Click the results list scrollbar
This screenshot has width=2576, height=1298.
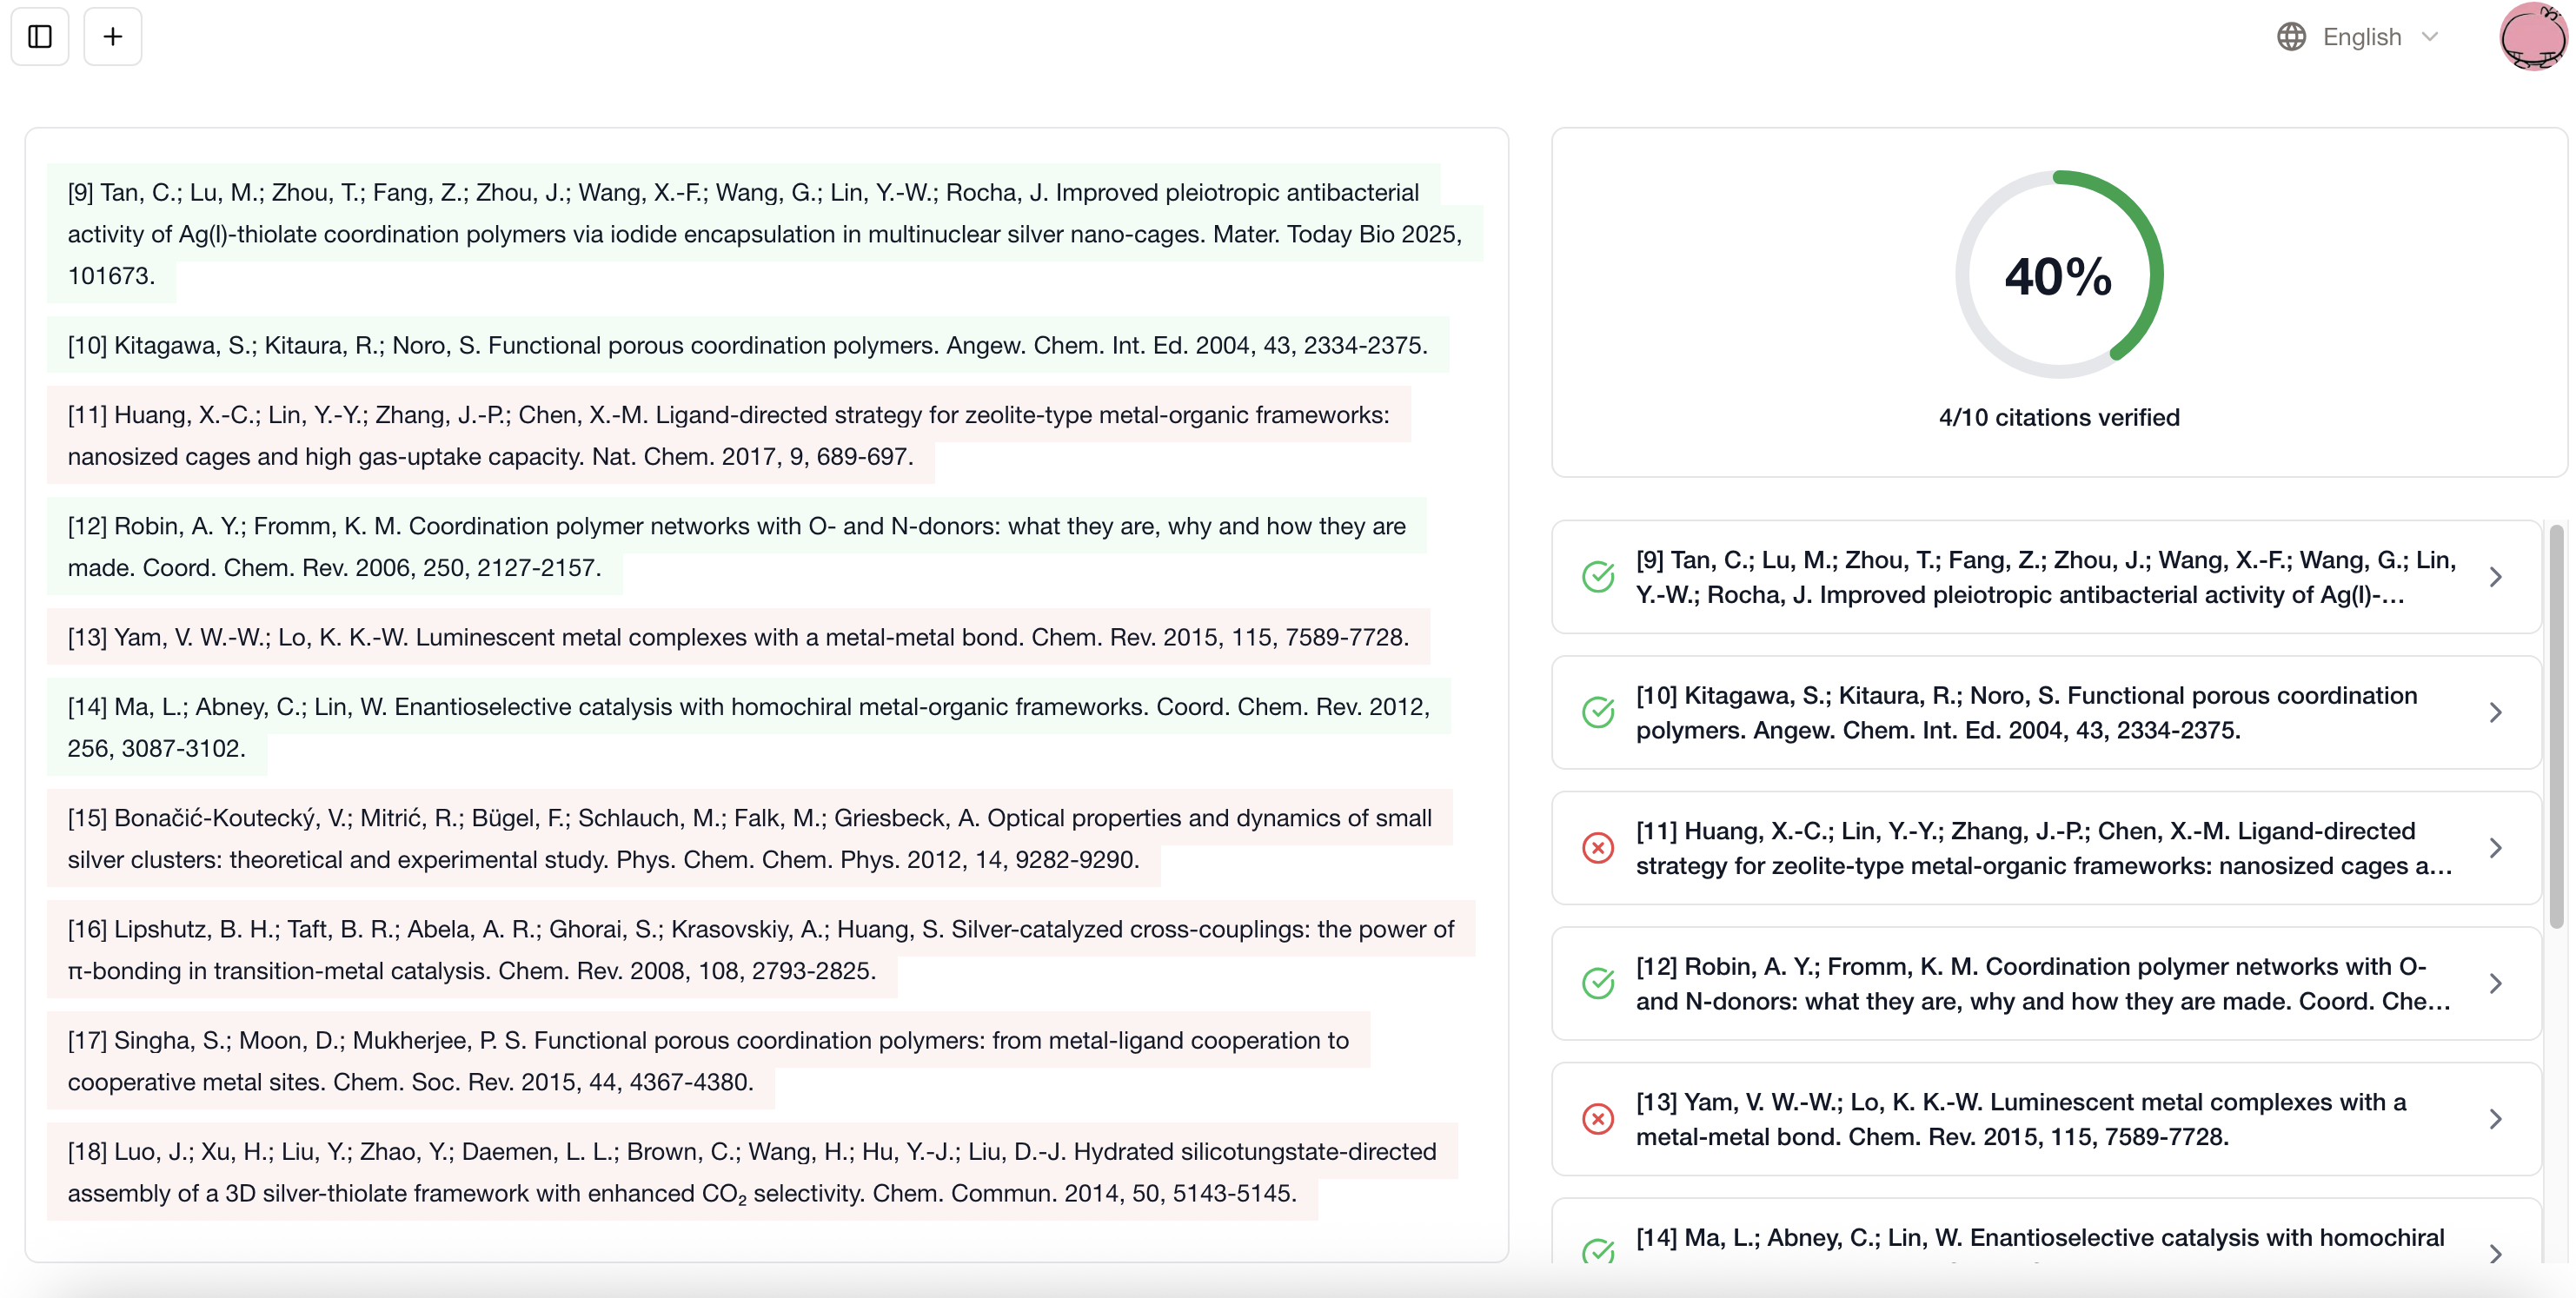coord(2556,727)
